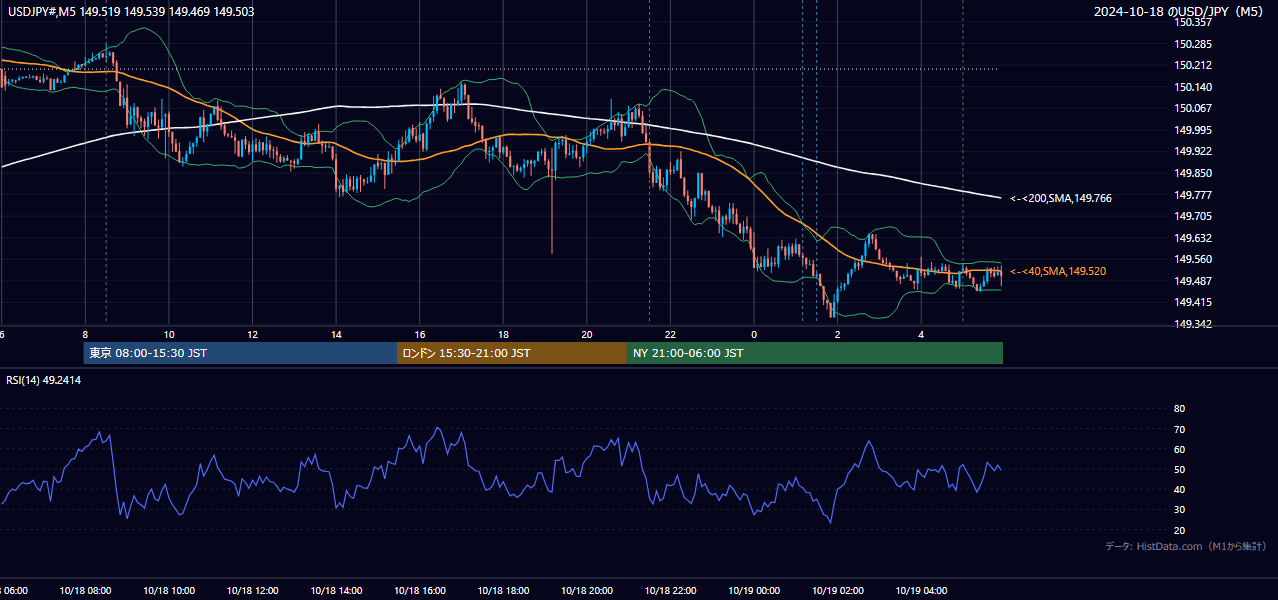Image resolution: width=1278 pixels, height=600 pixels.
Task: Click the 10/18 18:00 time axis label
Action: click(x=503, y=591)
